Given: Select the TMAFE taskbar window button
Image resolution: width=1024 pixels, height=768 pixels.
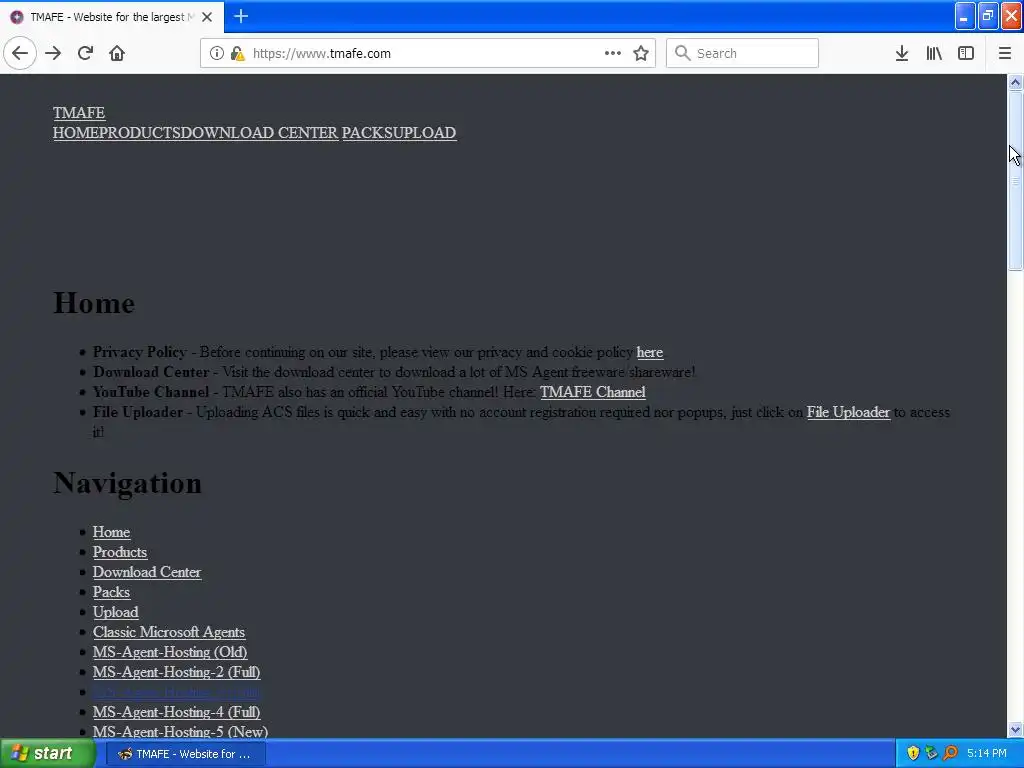Looking at the screenshot, I should click(185, 754).
